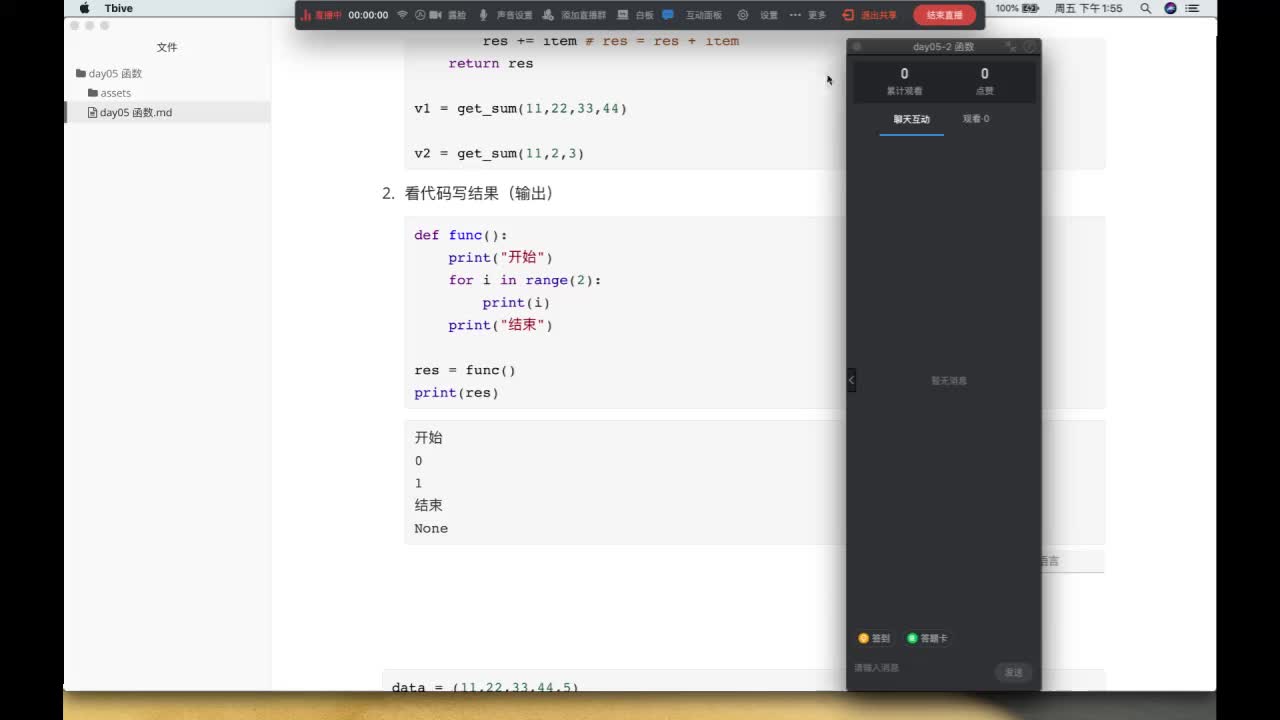Click the def func(): code line
1280x720 pixels.
point(461,235)
